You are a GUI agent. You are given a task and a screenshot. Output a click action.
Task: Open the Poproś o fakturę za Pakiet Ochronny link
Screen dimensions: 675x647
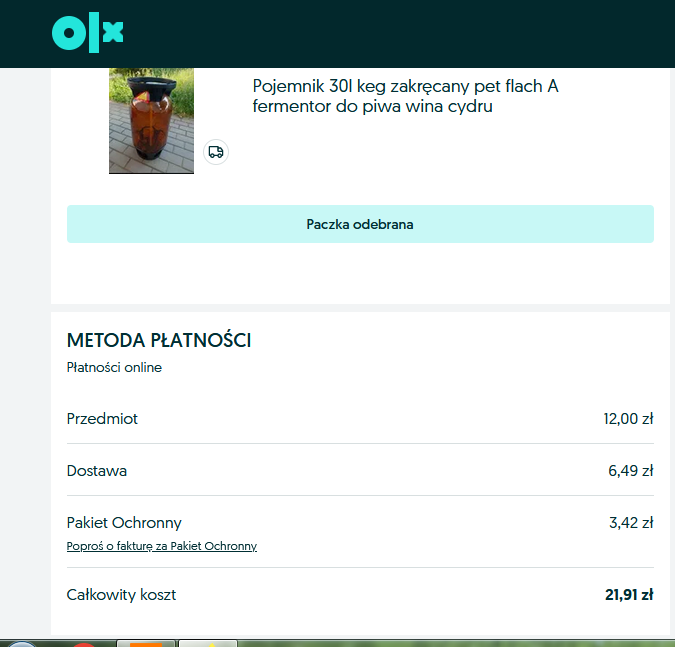pos(162,546)
